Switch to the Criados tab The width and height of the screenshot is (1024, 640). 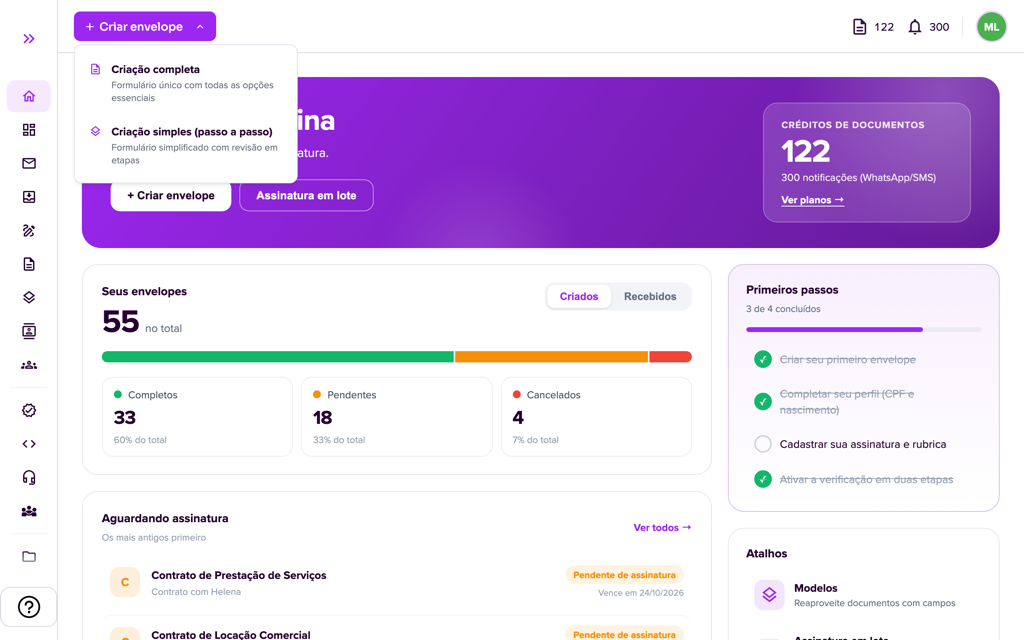[x=579, y=296]
